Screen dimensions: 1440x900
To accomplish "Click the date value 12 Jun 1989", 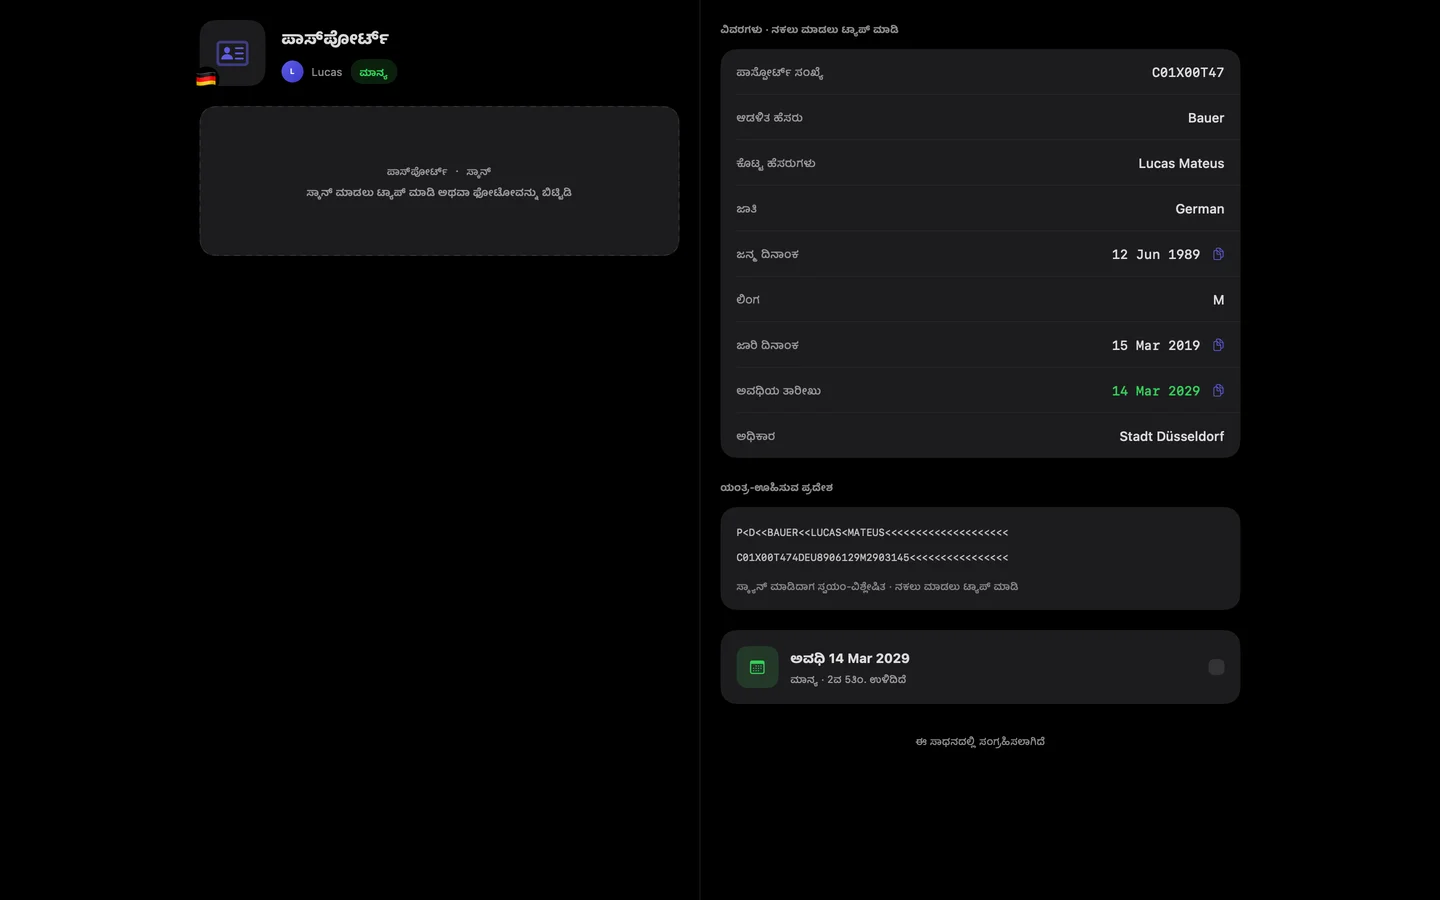I will coord(1156,254).
